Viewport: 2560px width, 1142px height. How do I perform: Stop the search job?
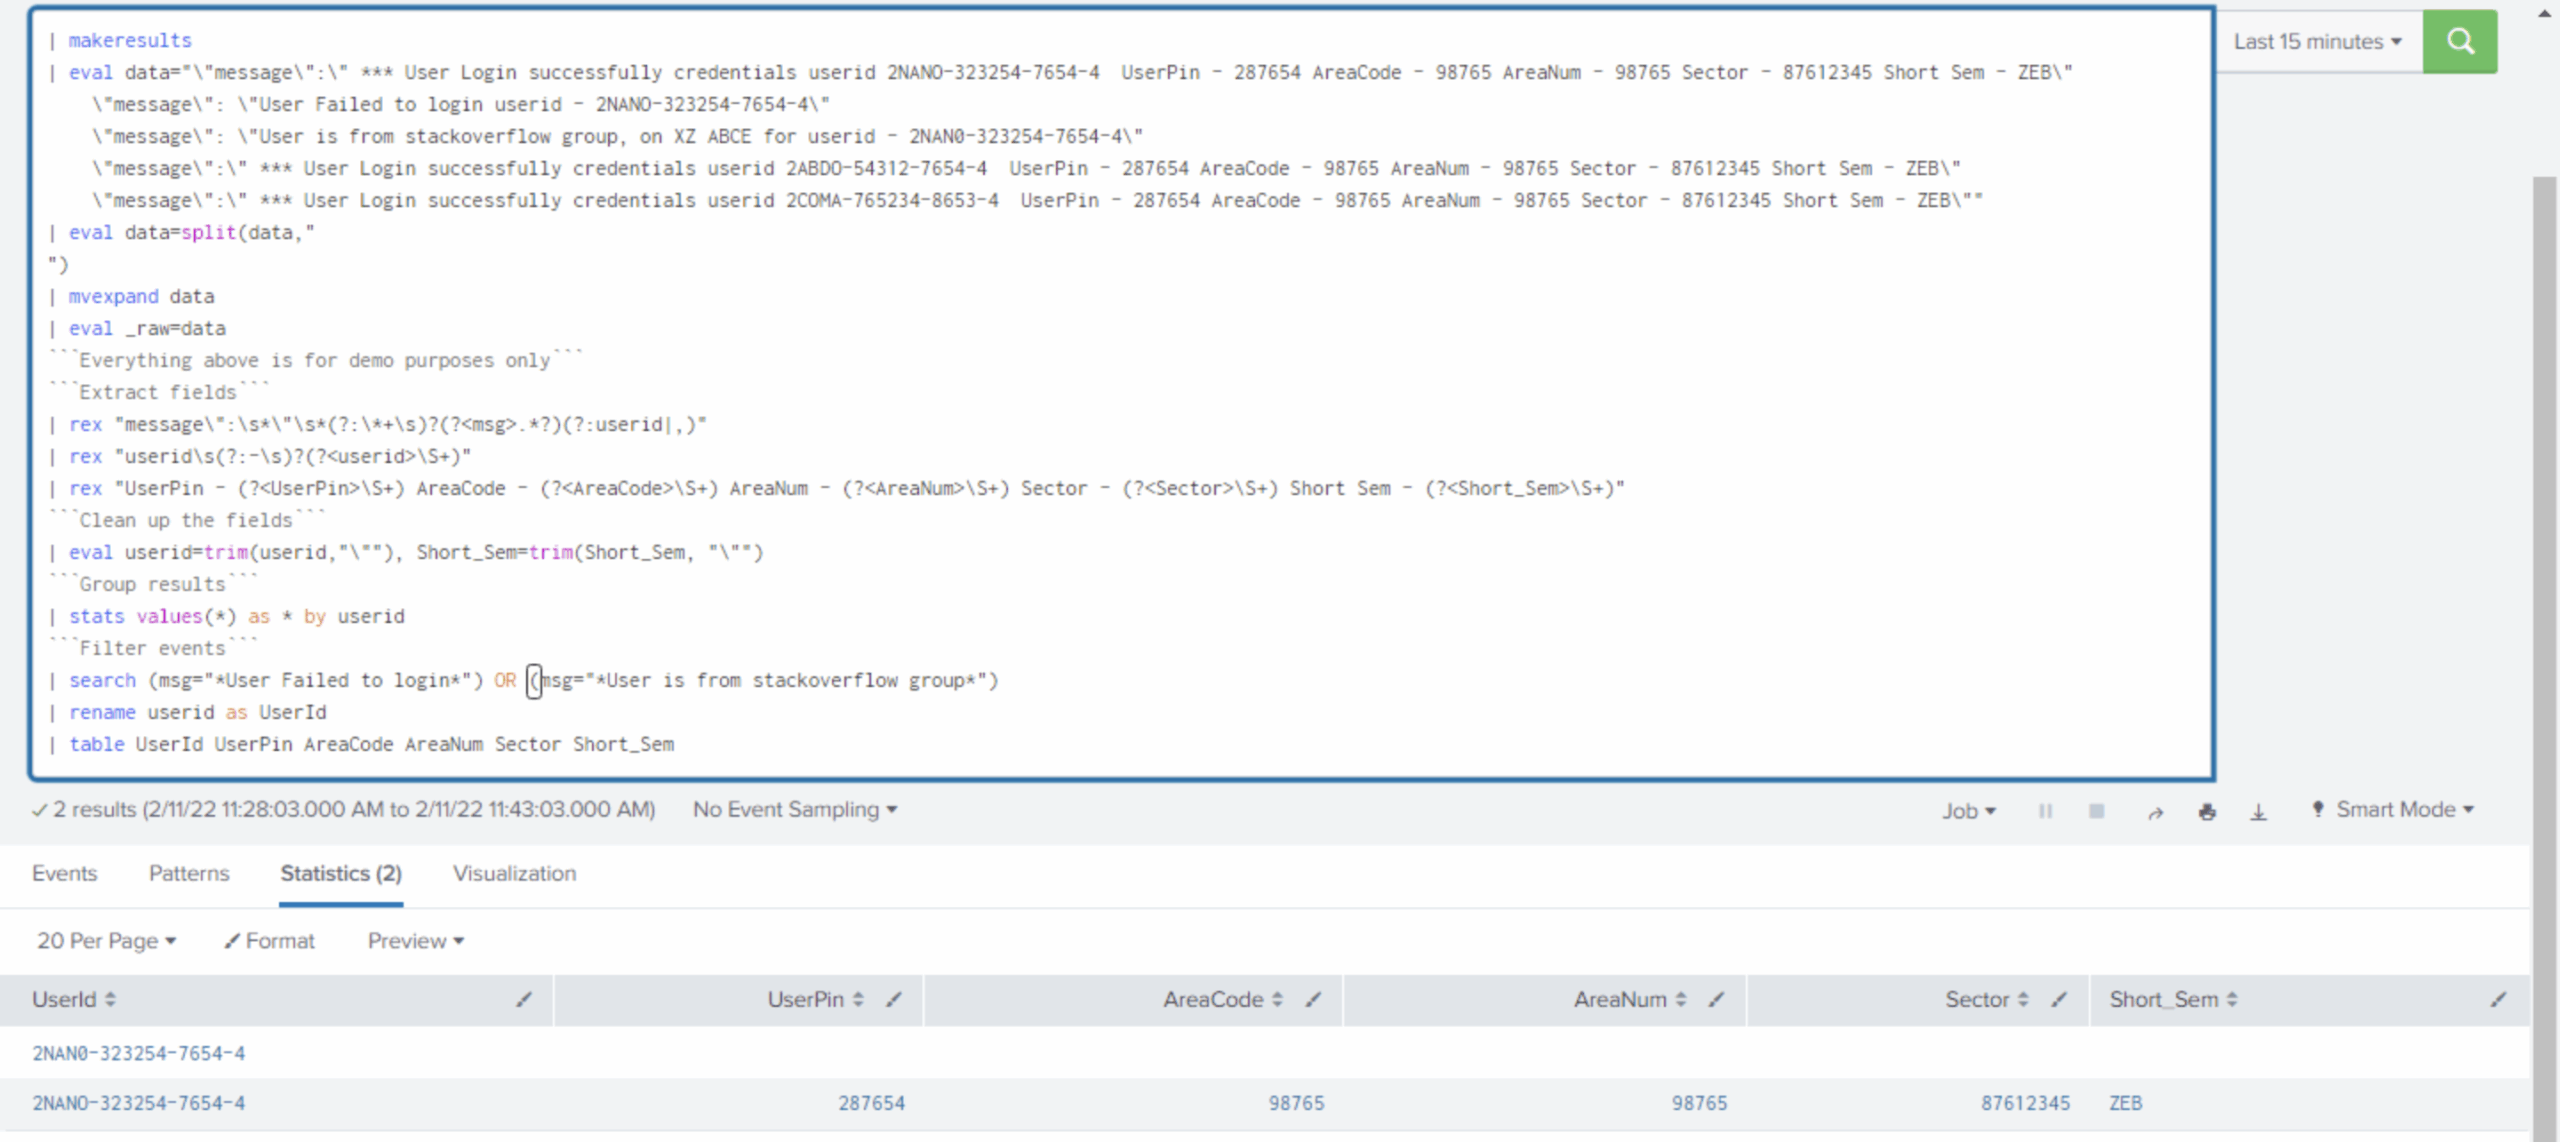click(2097, 810)
